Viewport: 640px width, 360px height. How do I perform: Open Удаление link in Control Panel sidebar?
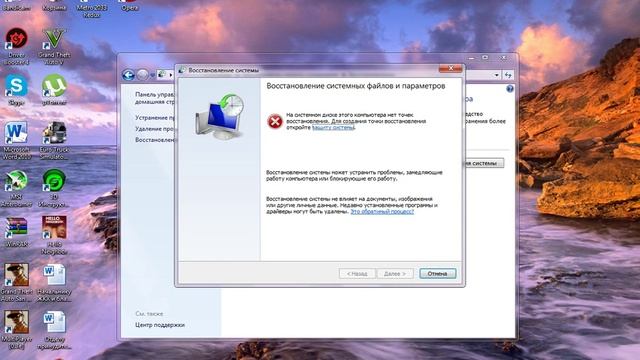(155, 129)
